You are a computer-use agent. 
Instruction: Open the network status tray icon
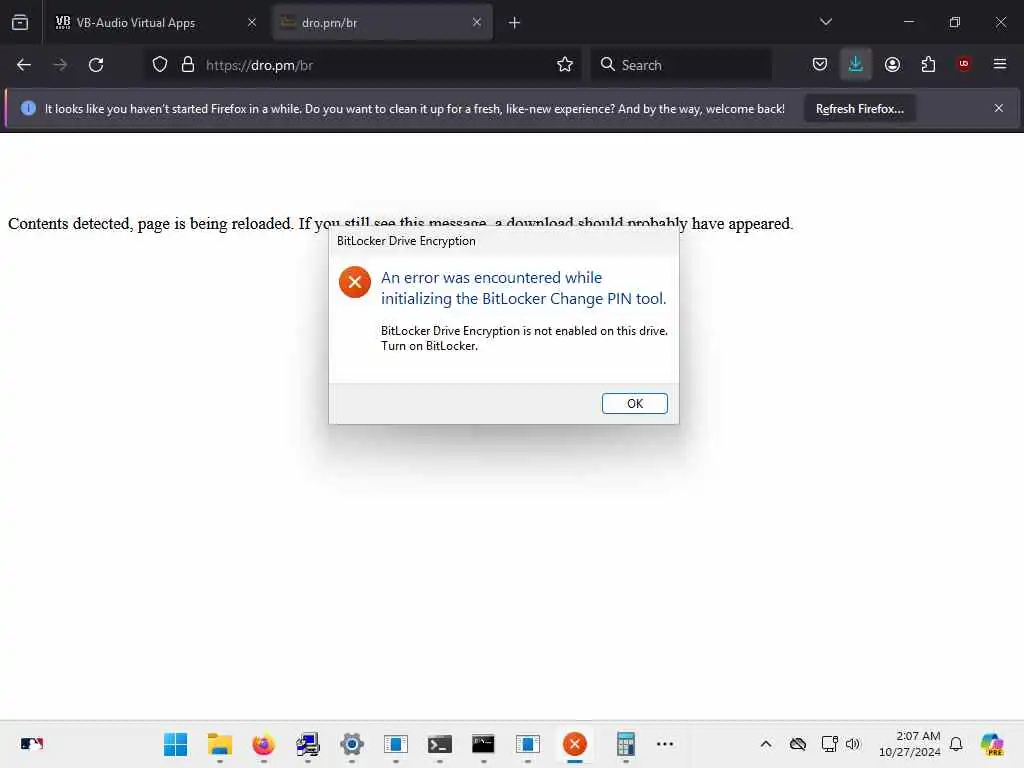(829, 744)
